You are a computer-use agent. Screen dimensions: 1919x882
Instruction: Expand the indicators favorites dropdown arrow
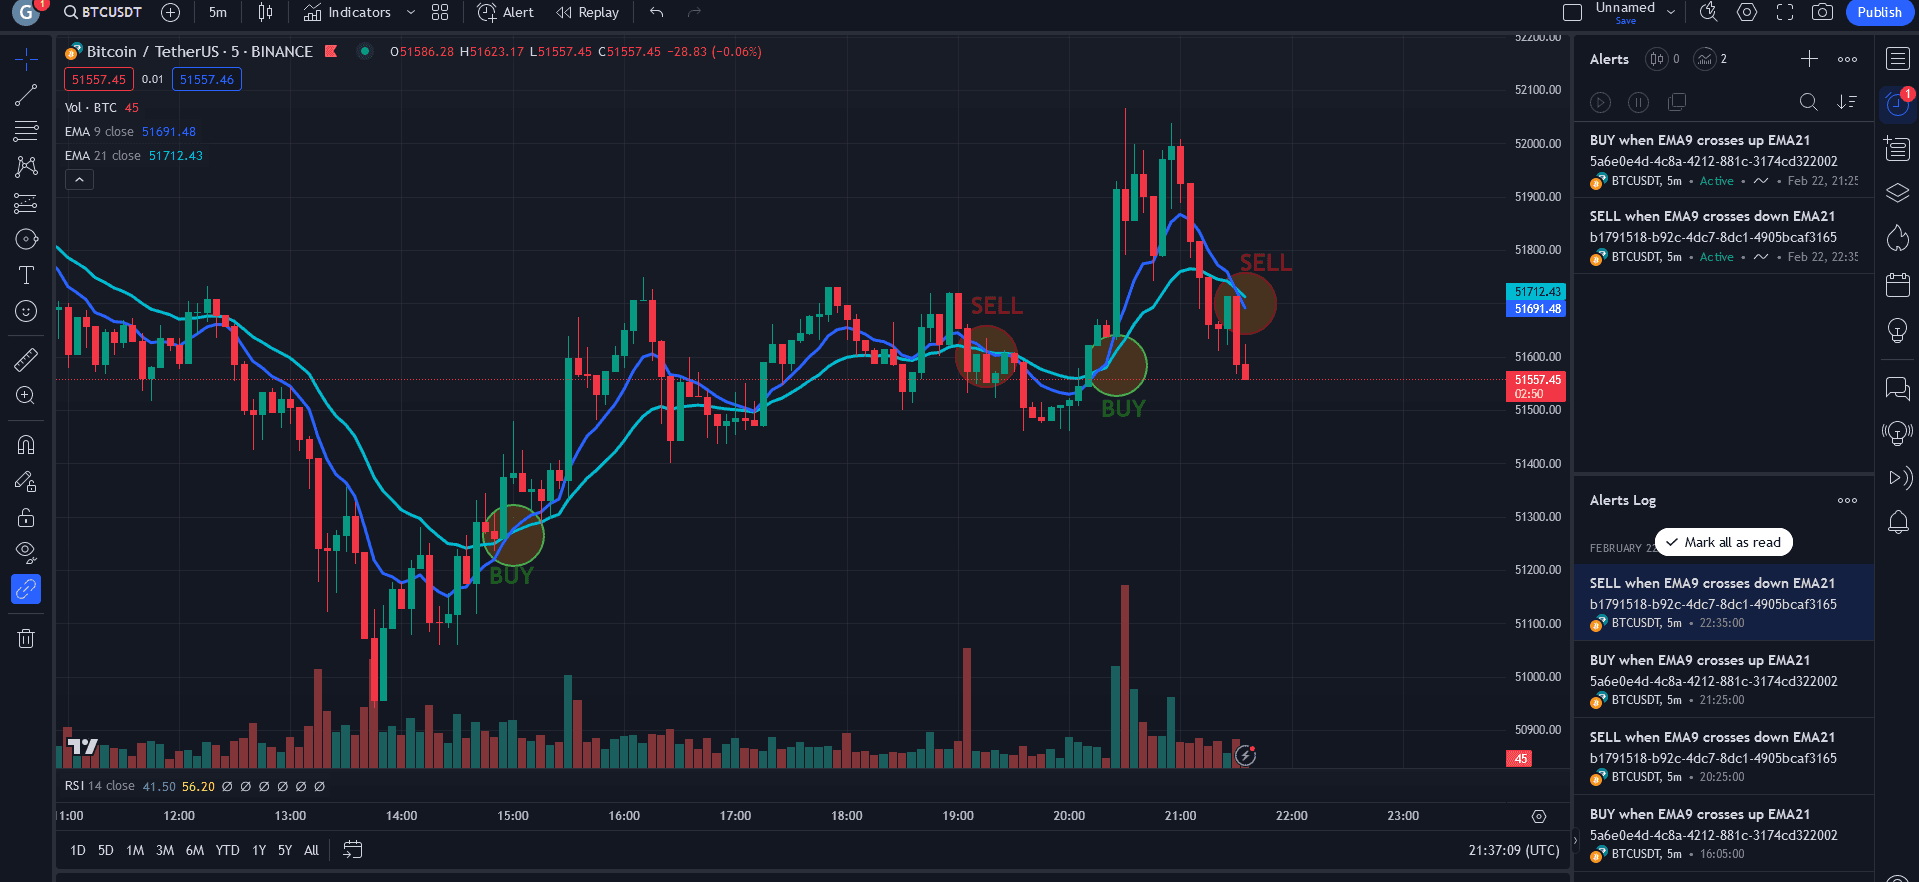[x=410, y=13]
